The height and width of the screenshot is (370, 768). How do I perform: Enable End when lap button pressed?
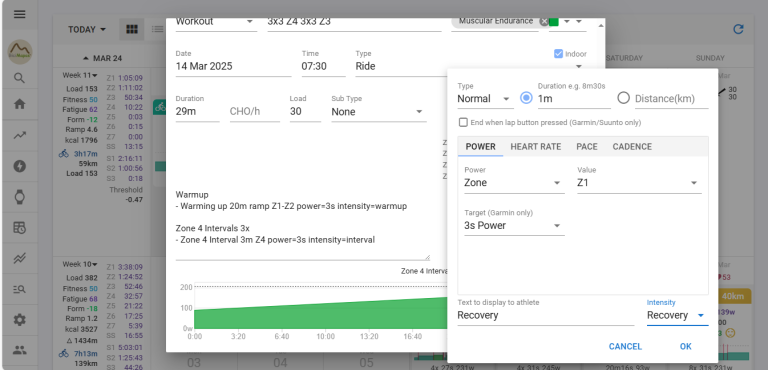pos(463,123)
